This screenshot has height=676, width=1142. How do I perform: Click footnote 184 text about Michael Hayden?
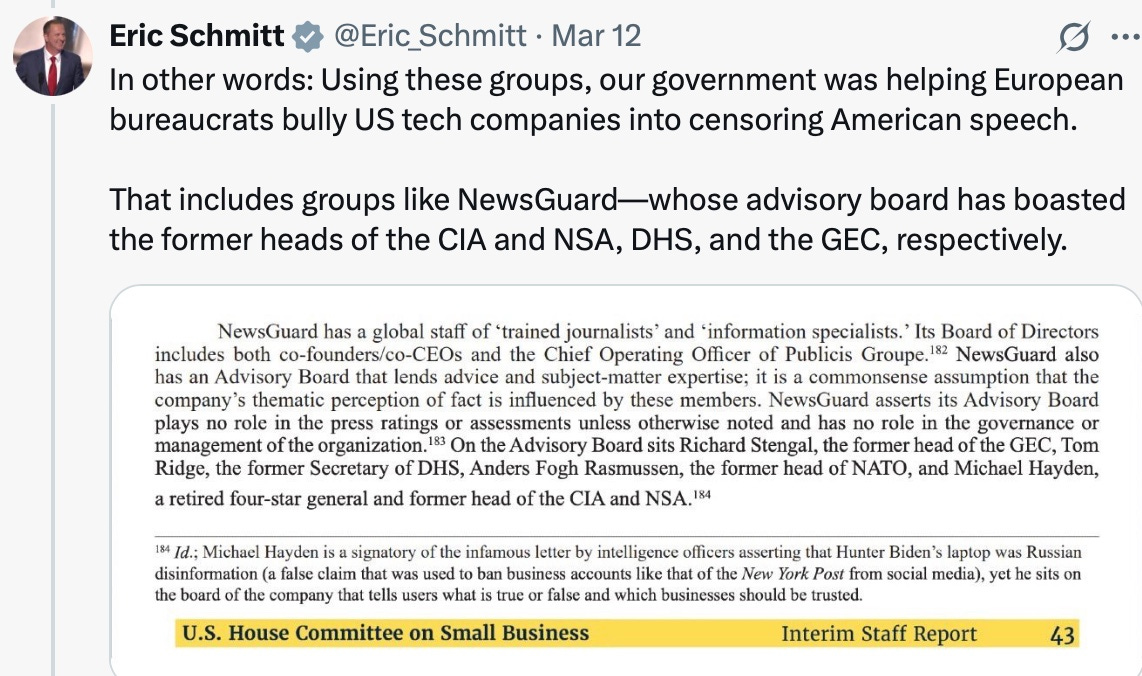(618, 573)
